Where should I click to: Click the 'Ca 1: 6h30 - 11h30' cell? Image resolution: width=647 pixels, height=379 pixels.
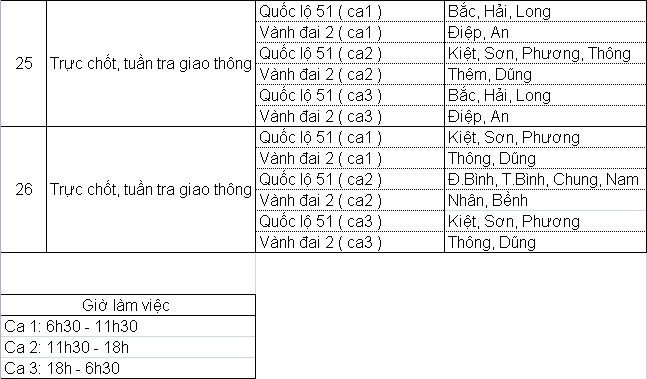tap(128, 326)
